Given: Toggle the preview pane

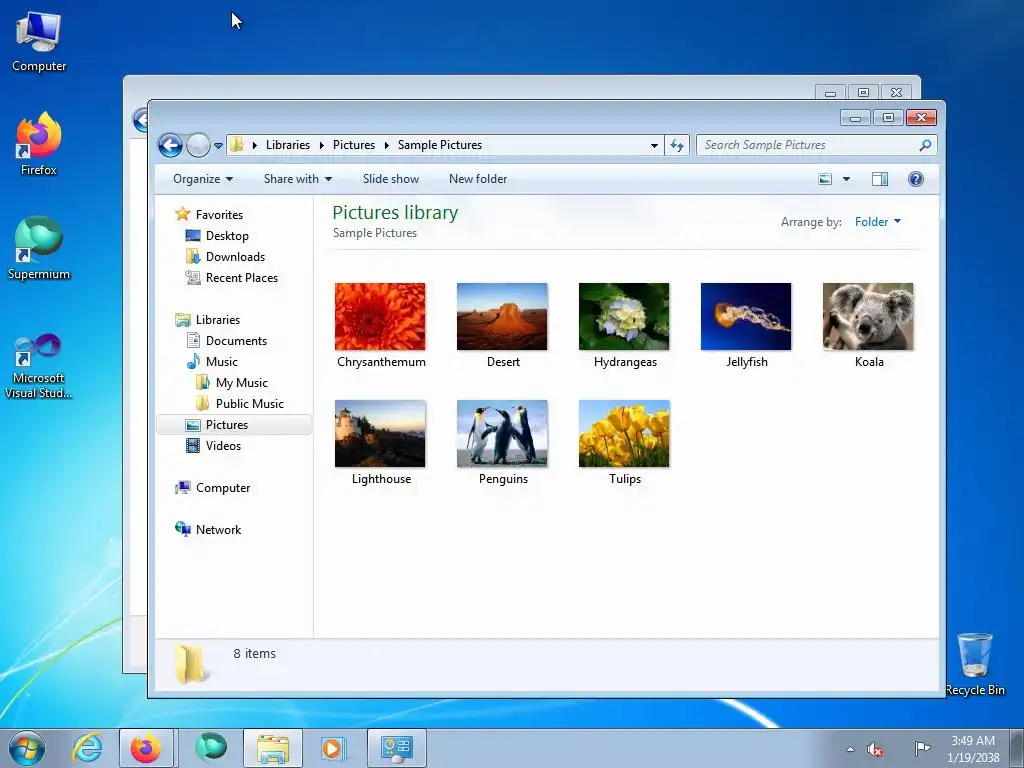Looking at the screenshot, I should click(x=880, y=179).
